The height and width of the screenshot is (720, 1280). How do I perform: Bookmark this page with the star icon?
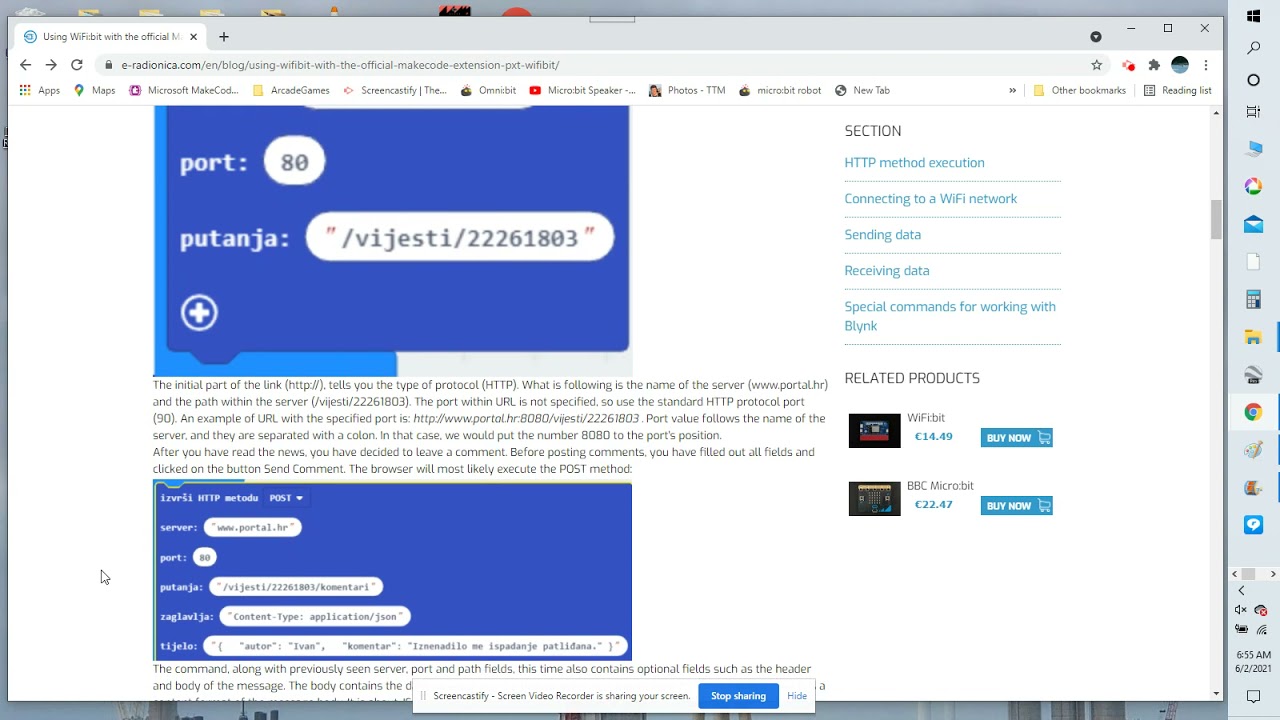1097,65
